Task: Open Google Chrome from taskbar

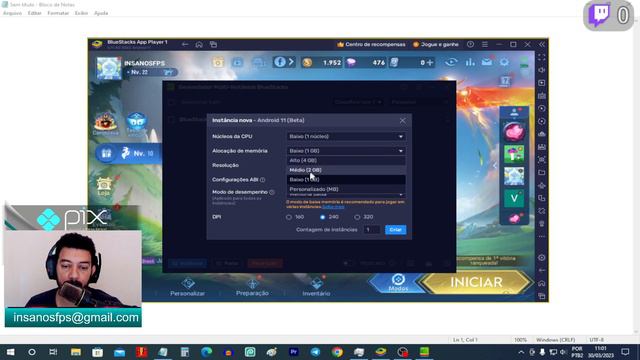Action: pos(337,352)
